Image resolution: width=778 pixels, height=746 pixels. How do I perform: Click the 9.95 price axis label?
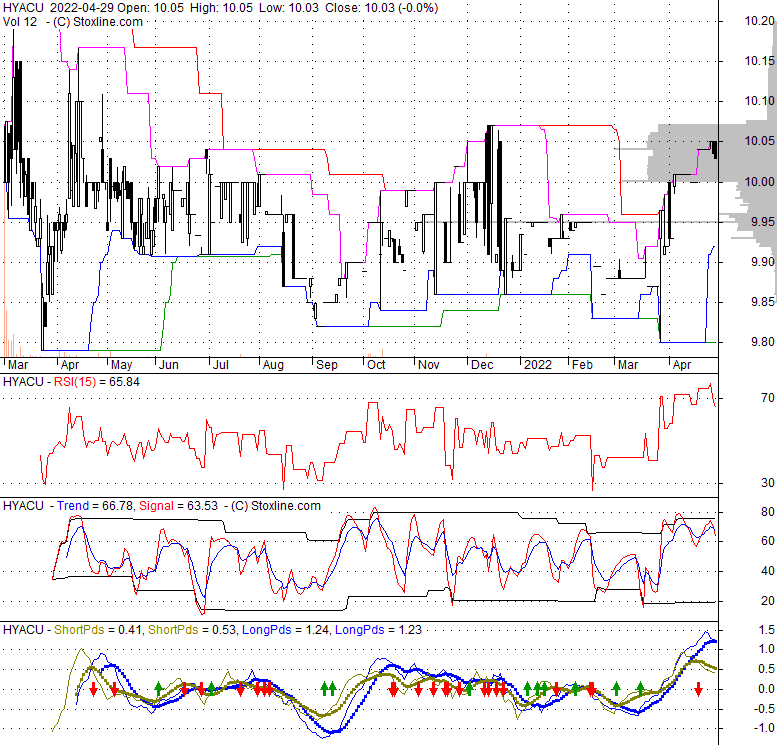pos(762,222)
